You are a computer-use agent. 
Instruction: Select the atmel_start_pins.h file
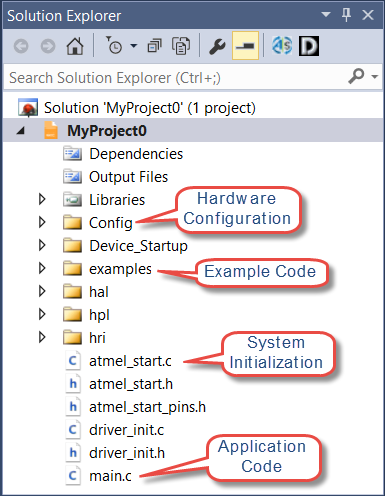147,407
